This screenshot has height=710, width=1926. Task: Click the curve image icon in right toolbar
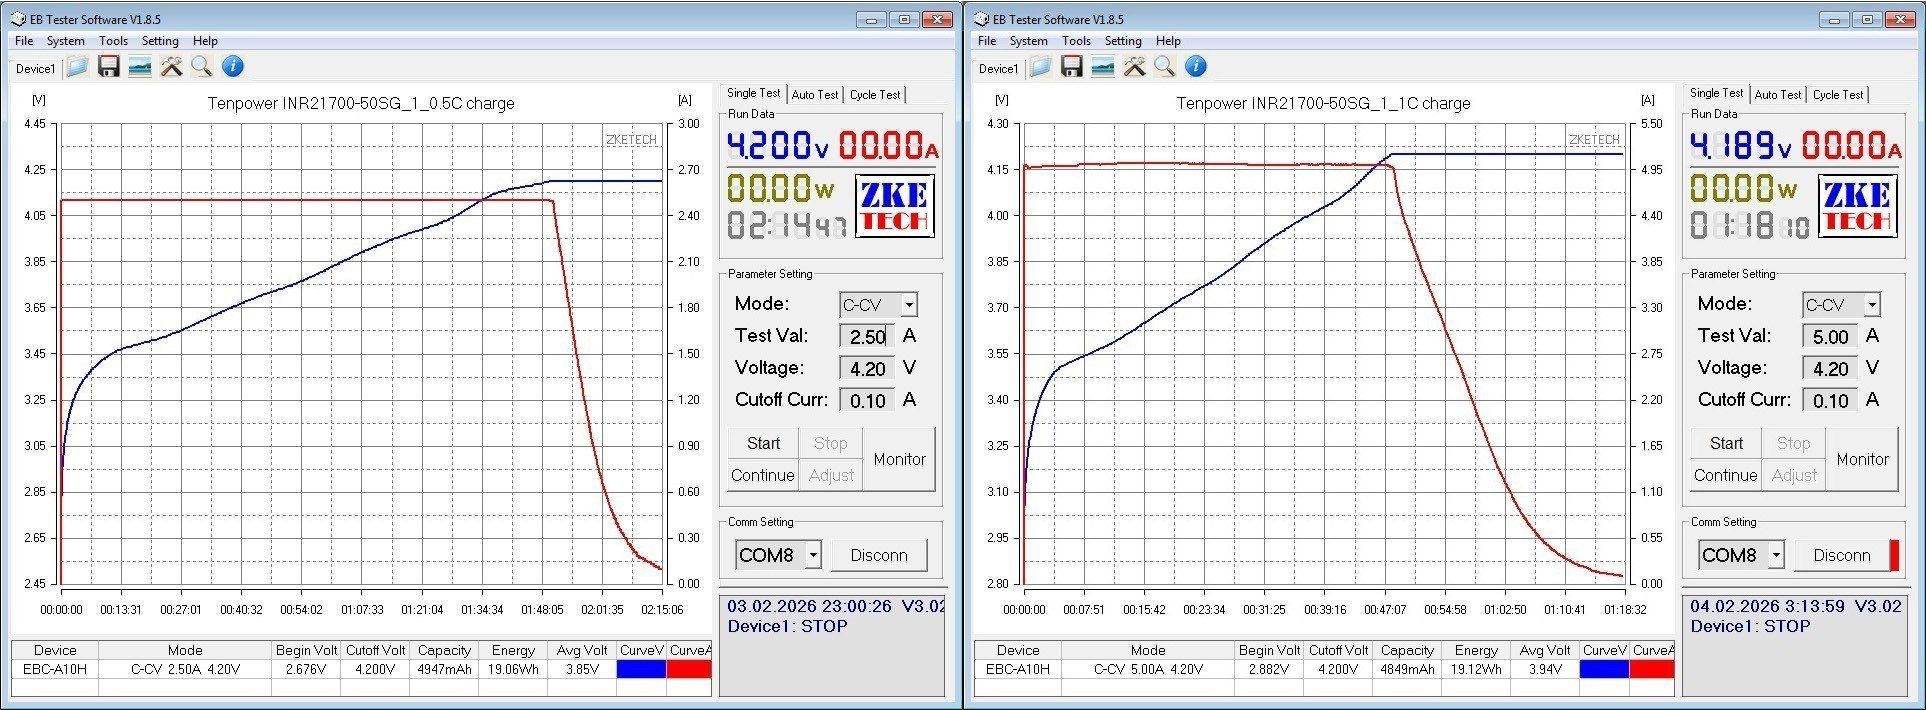[1103, 67]
